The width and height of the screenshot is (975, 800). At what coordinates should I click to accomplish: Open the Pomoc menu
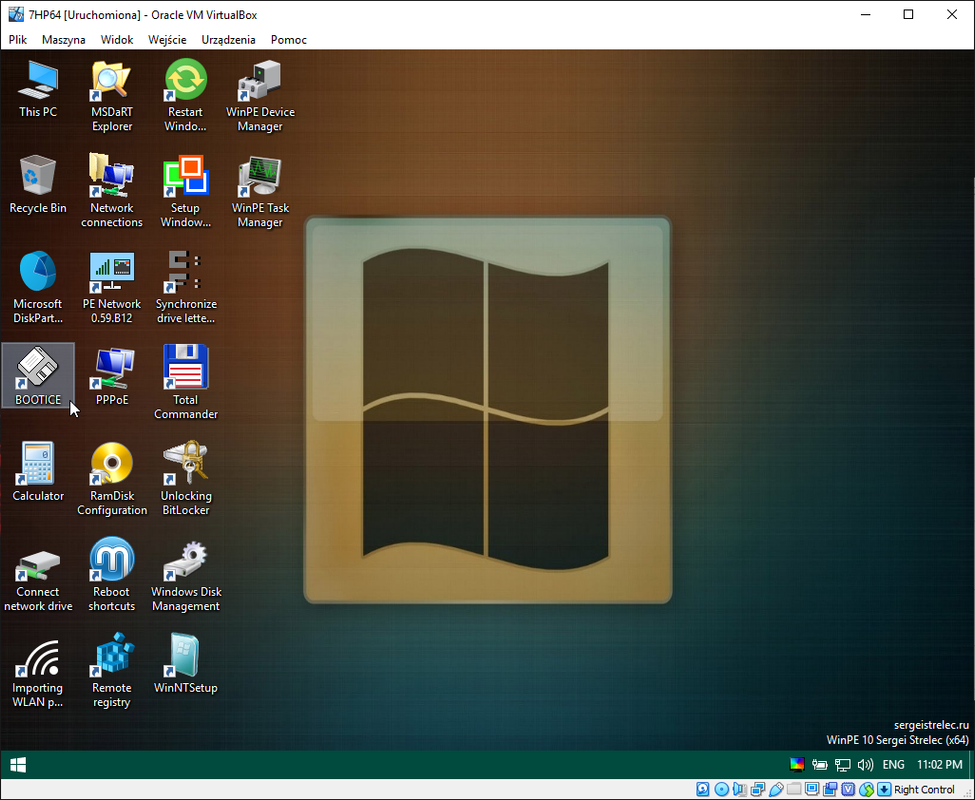point(289,40)
